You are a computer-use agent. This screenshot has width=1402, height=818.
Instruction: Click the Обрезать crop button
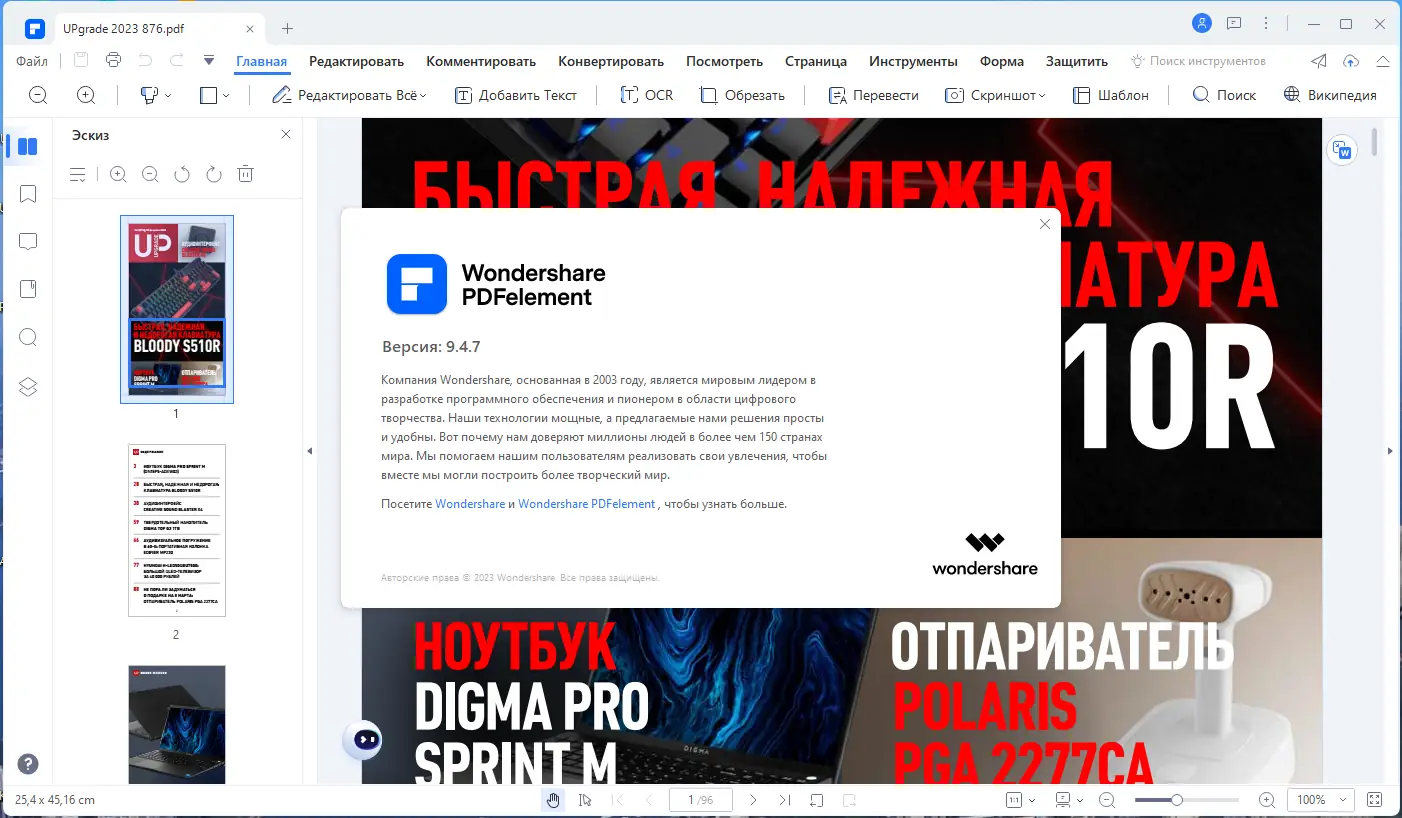coord(742,95)
